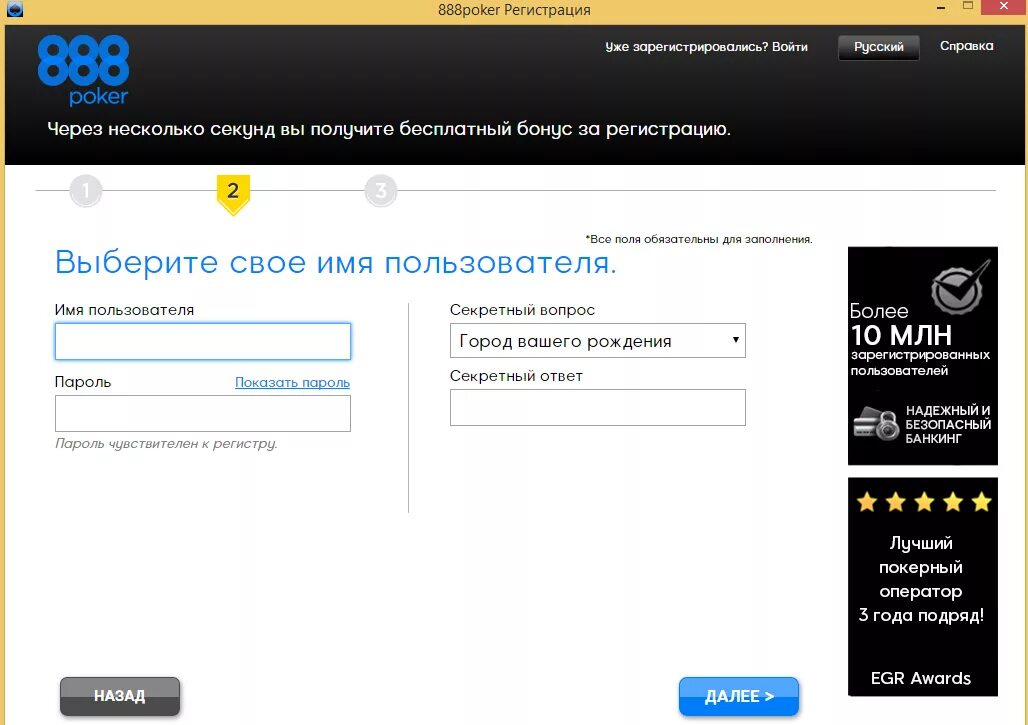
Task: Click the yellow step 2 marker
Action: pyautogui.click(x=233, y=194)
